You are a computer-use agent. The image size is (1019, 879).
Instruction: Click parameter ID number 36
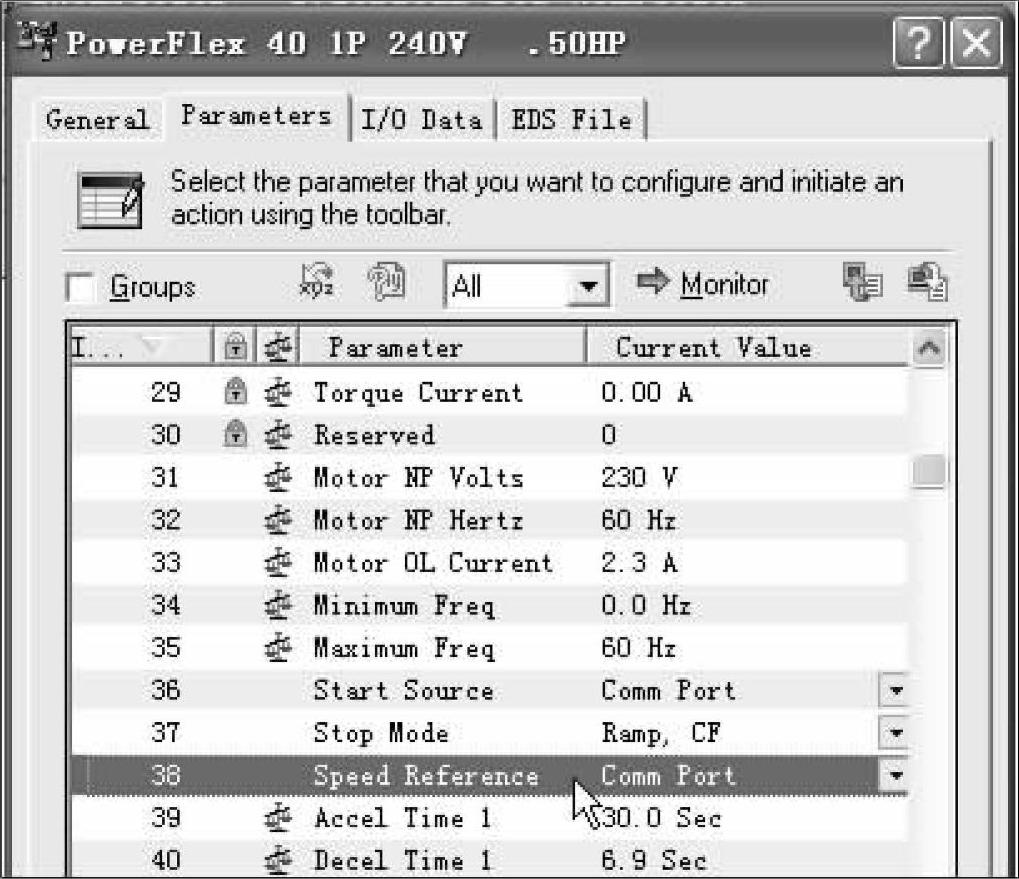pyautogui.click(x=165, y=690)
